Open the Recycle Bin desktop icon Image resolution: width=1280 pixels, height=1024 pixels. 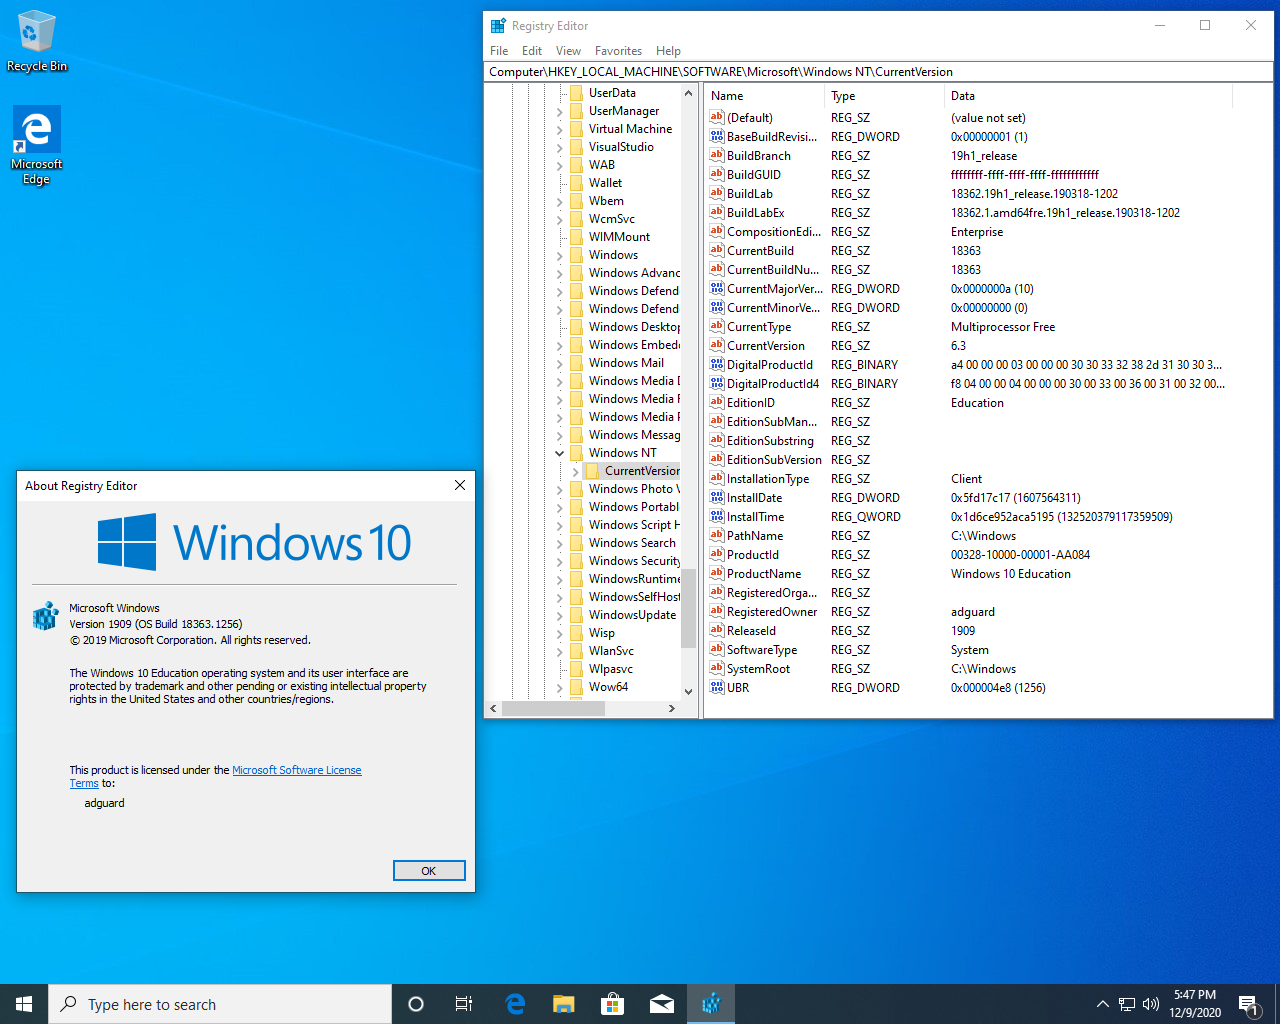(x=37, y=42)
